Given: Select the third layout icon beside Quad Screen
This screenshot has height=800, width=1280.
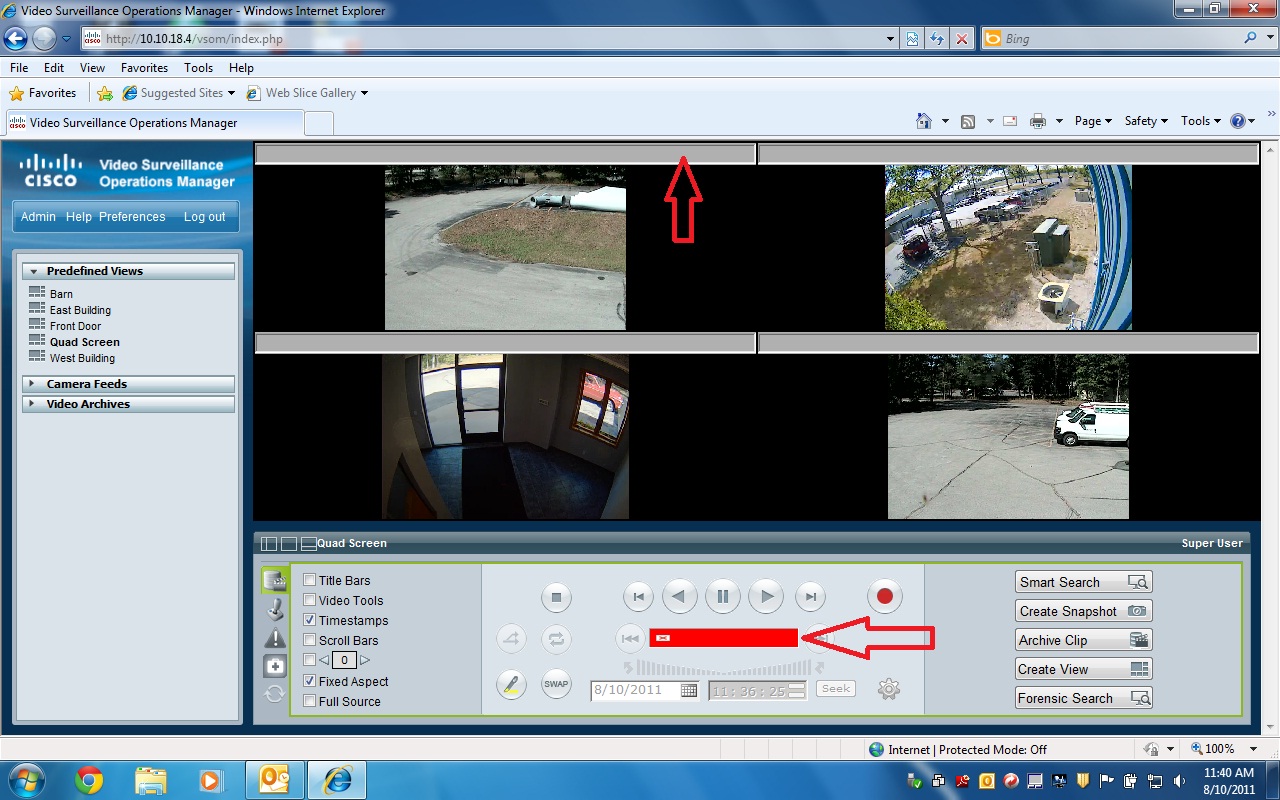Looking at the screenshot, I should (x=309, y=544).
